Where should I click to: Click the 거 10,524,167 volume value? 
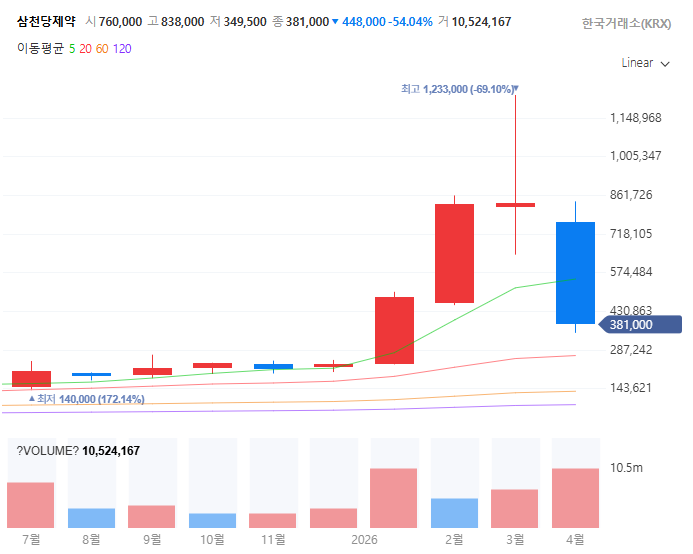pos(475,22)
